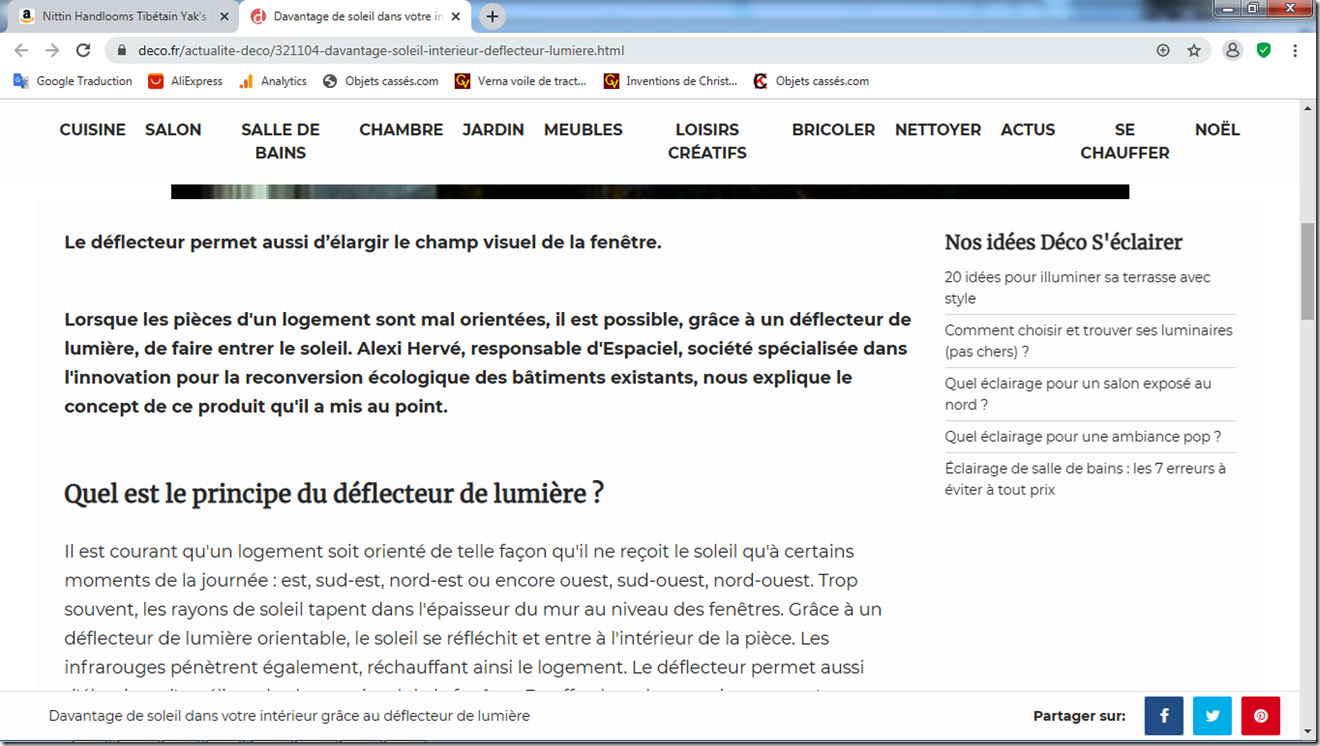Click the scrollbar down arrow
Image resolution: width=1320 pixels, height=746 pixels.
[1307, 731]
